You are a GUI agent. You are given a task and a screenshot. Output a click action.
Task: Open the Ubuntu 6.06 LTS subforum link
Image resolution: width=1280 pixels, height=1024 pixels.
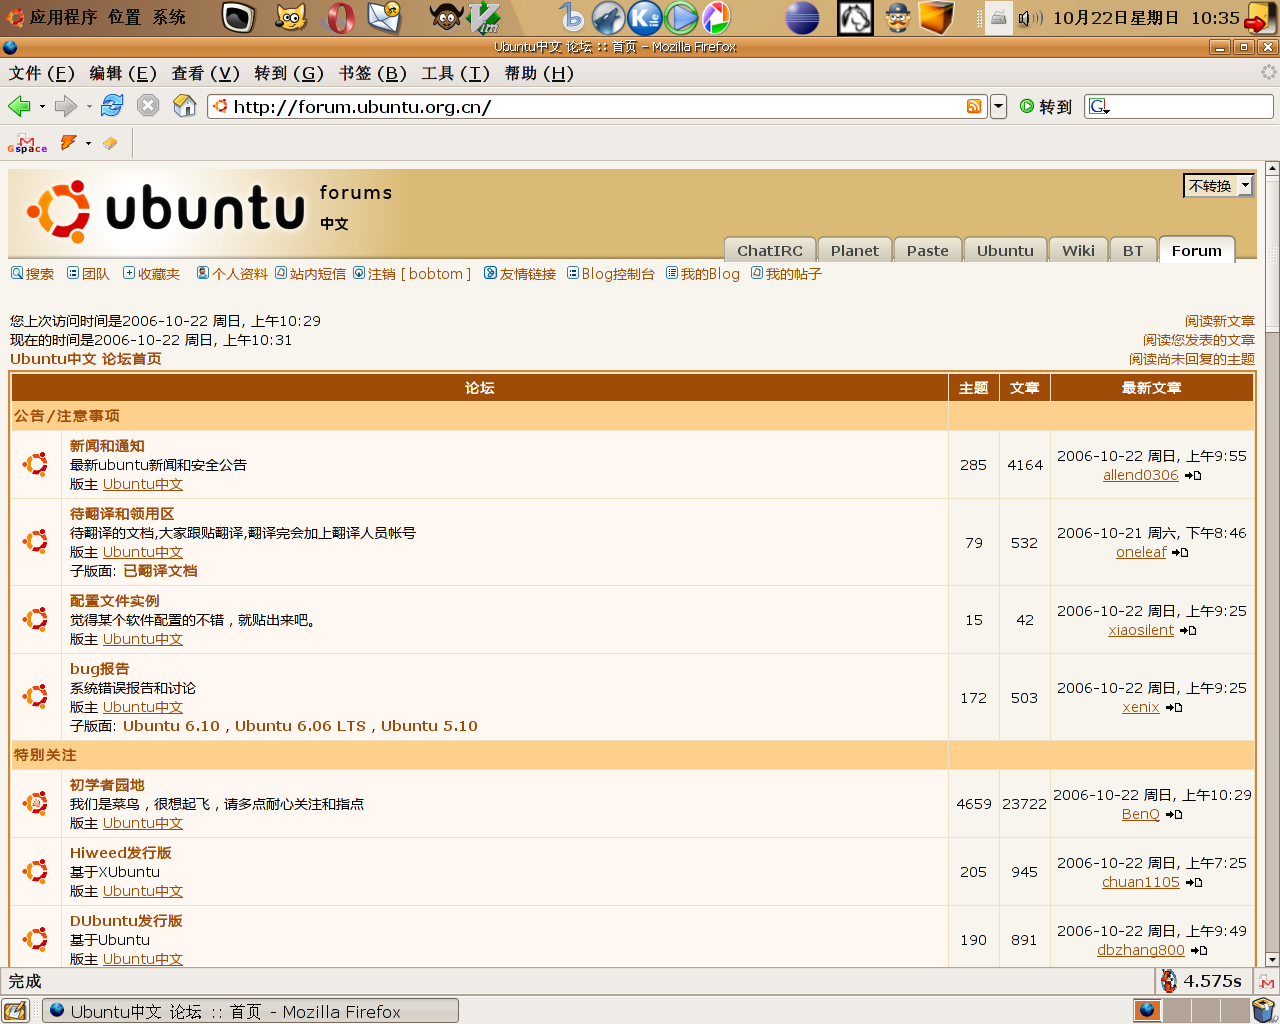click(300, 726)
